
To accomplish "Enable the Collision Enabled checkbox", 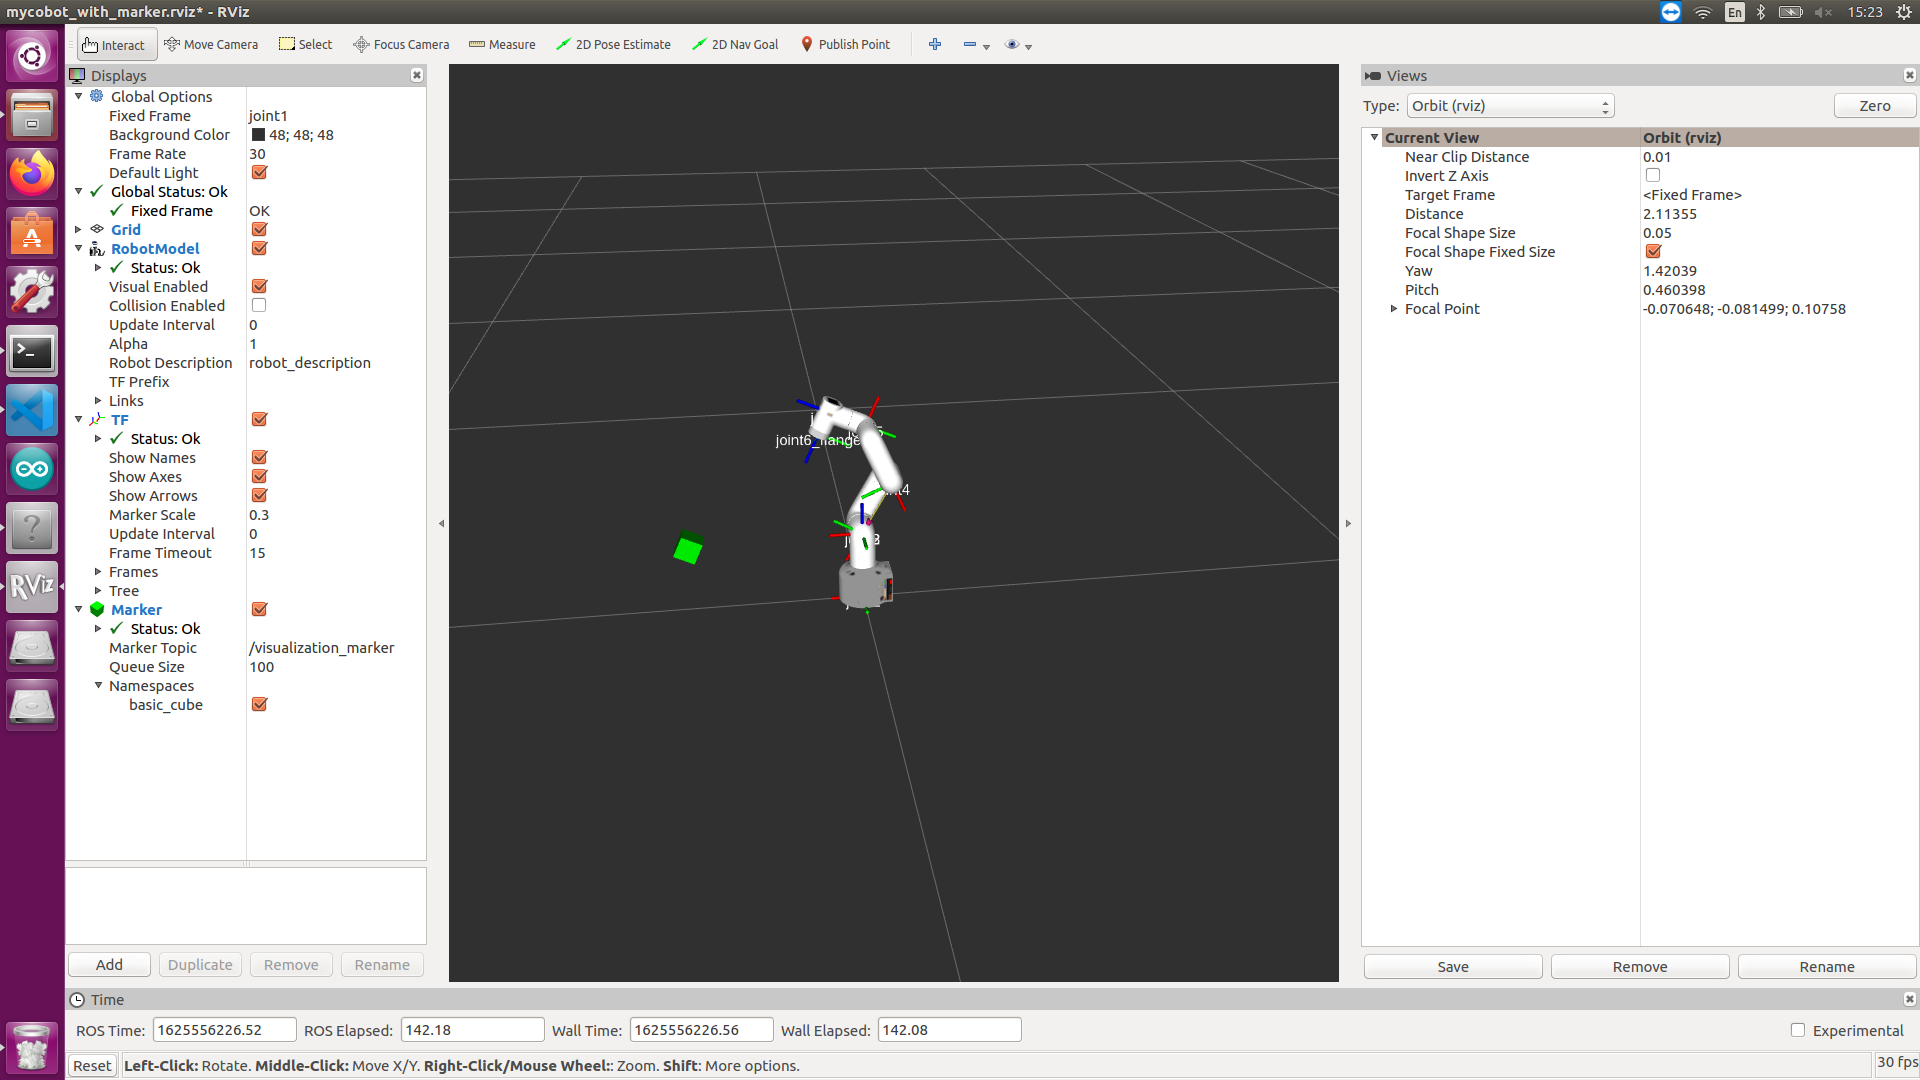I will (259, 306).
